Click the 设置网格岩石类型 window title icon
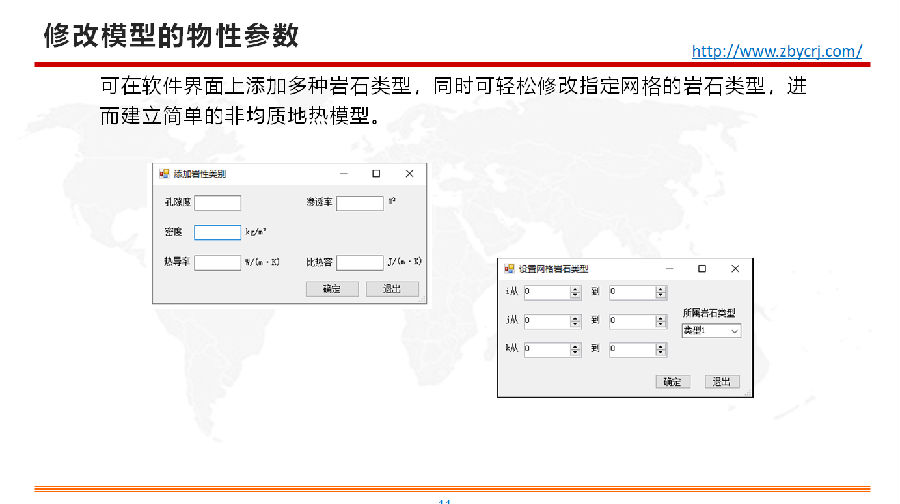This screenshot has width=900, height=504. 509,269
